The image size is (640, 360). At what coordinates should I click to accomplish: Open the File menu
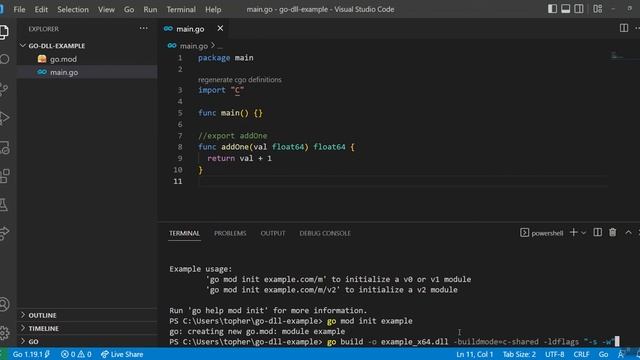(19, 9)
